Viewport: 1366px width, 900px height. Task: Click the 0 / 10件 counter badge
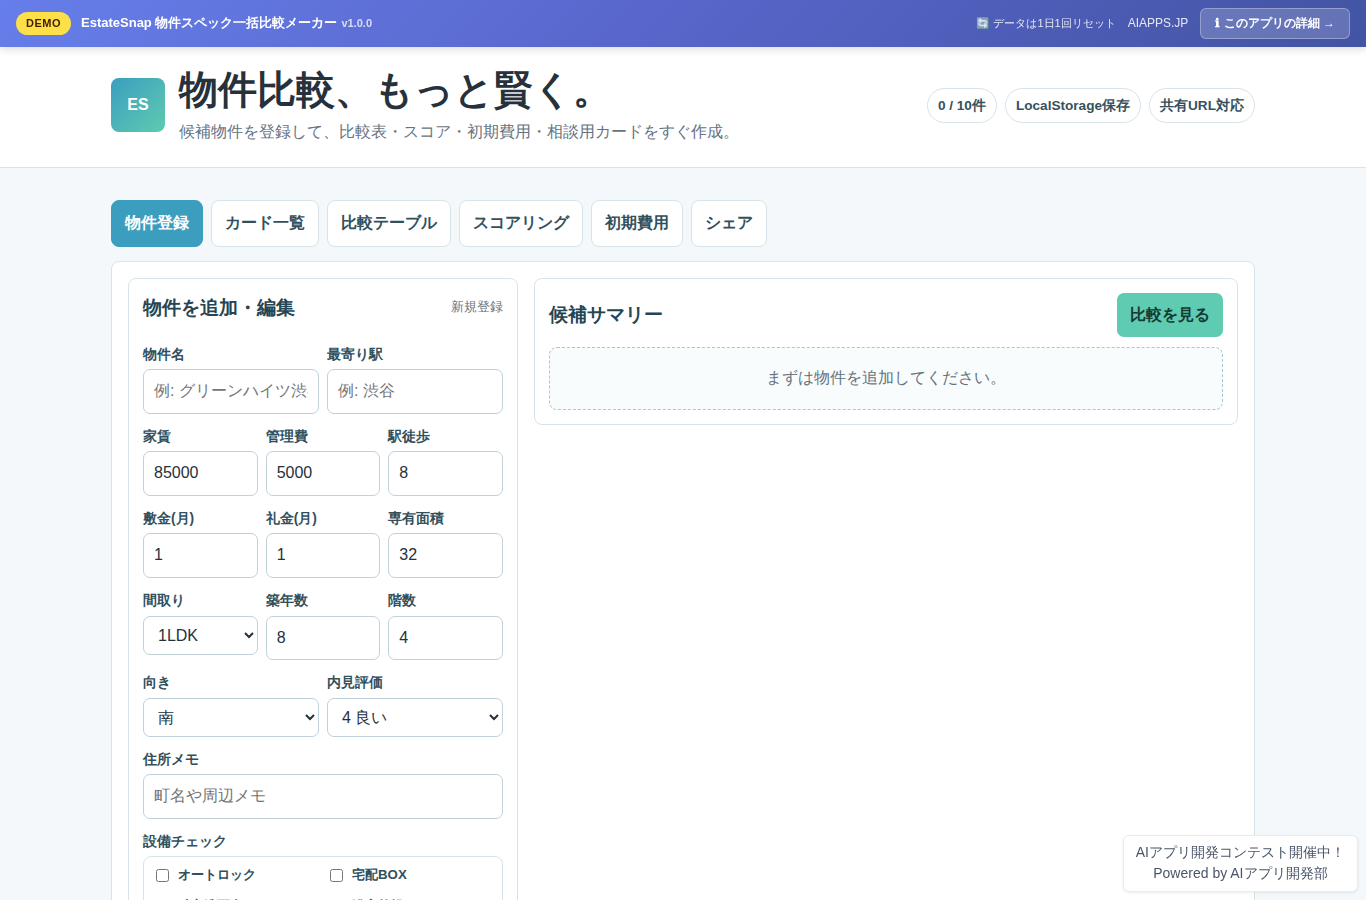(962, 106)
